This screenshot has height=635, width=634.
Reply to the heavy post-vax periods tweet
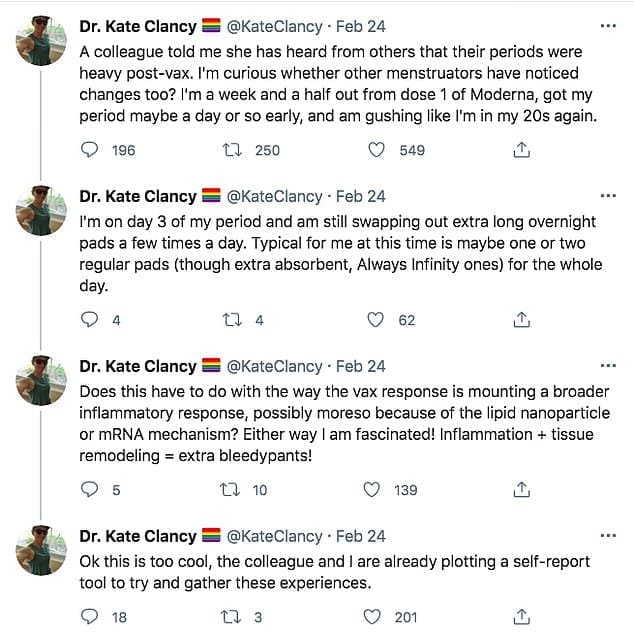(x=90, y=150)
